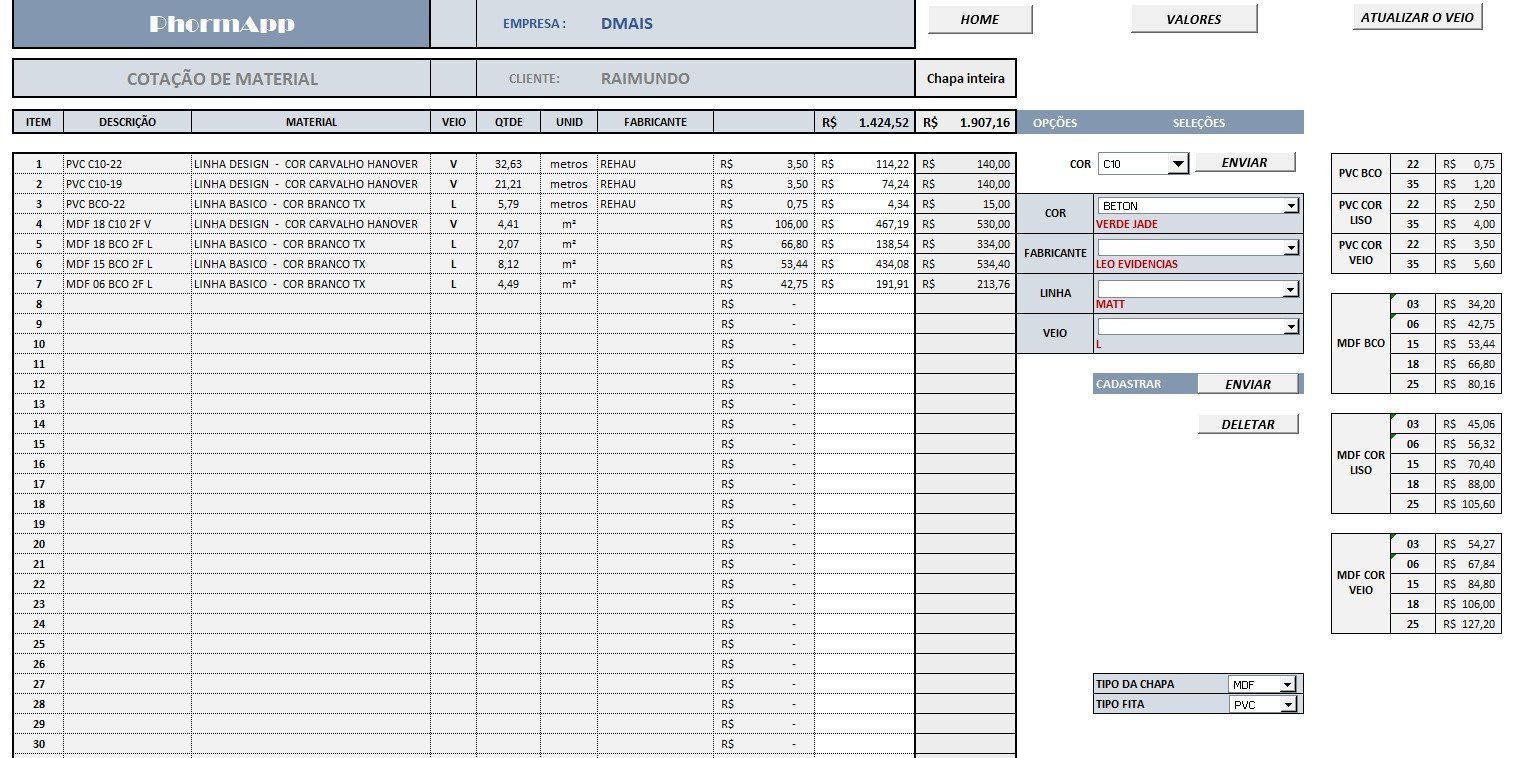This screenshot has width=1523, height=758.
Task: Expand the LINHA dropdown list
Action: coord(1291,289)
